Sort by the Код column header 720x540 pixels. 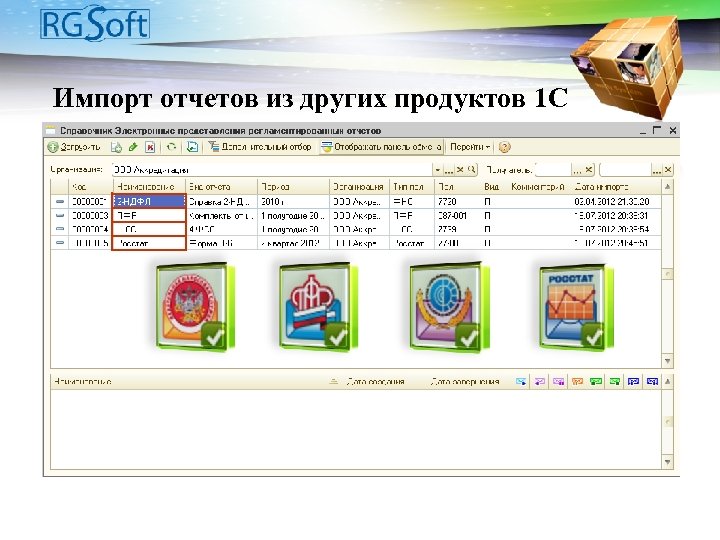coord(90,187)
